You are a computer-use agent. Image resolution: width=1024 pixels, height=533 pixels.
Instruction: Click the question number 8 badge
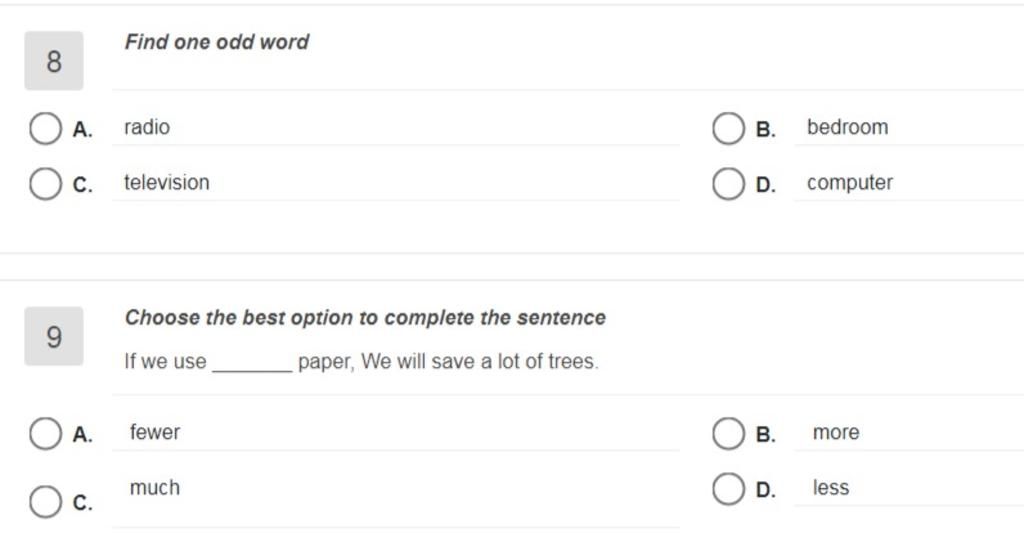click(54, 61)
